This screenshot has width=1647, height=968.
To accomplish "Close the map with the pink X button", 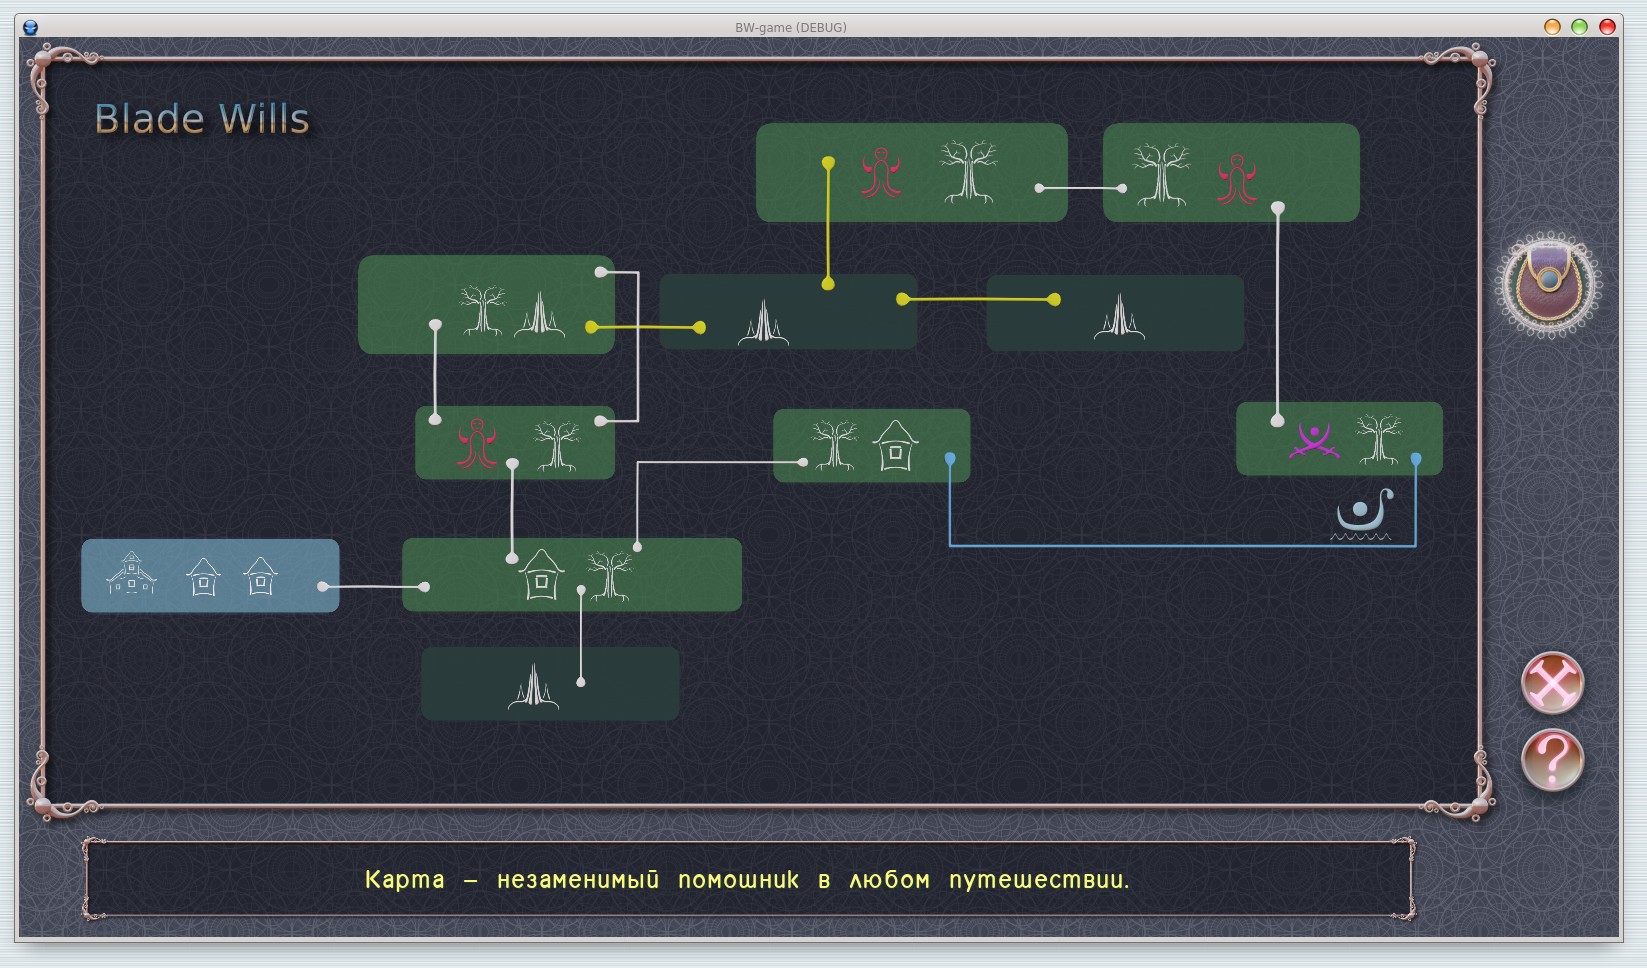I will point(1552,684).
